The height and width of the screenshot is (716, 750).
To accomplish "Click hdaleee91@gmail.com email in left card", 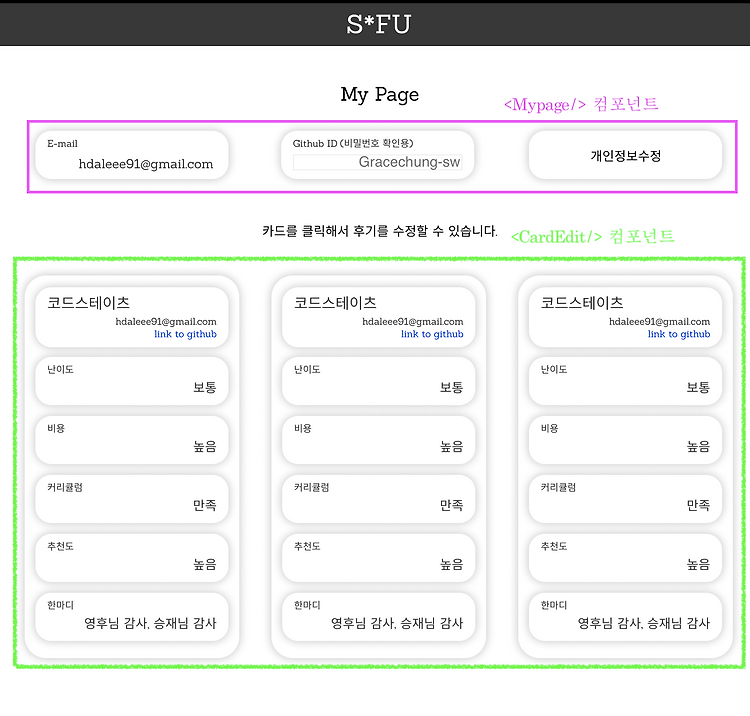I will pos(166,321).
